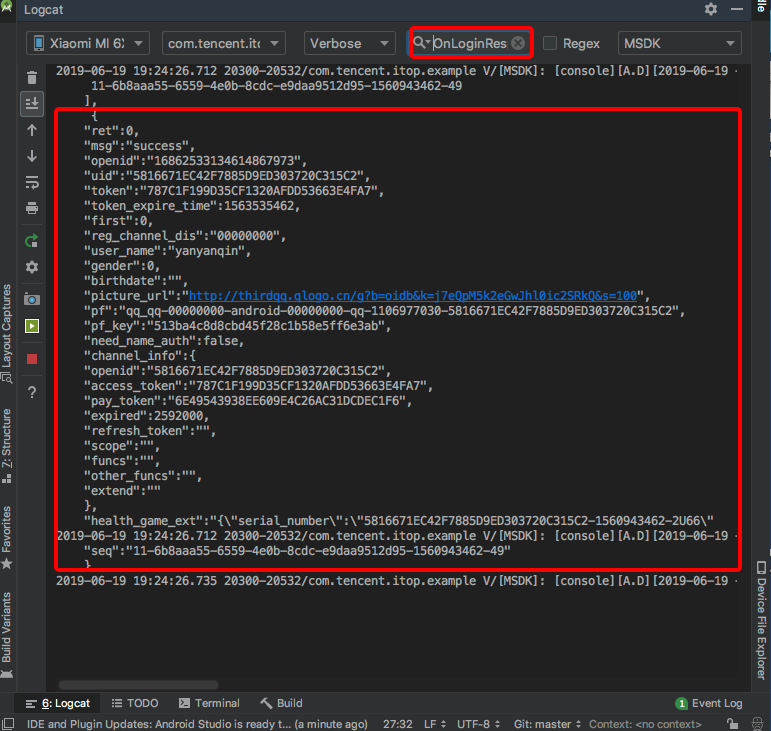
Task: Click the "pay_token" log line
Action: pyautogui.click(x=248, y=401)
